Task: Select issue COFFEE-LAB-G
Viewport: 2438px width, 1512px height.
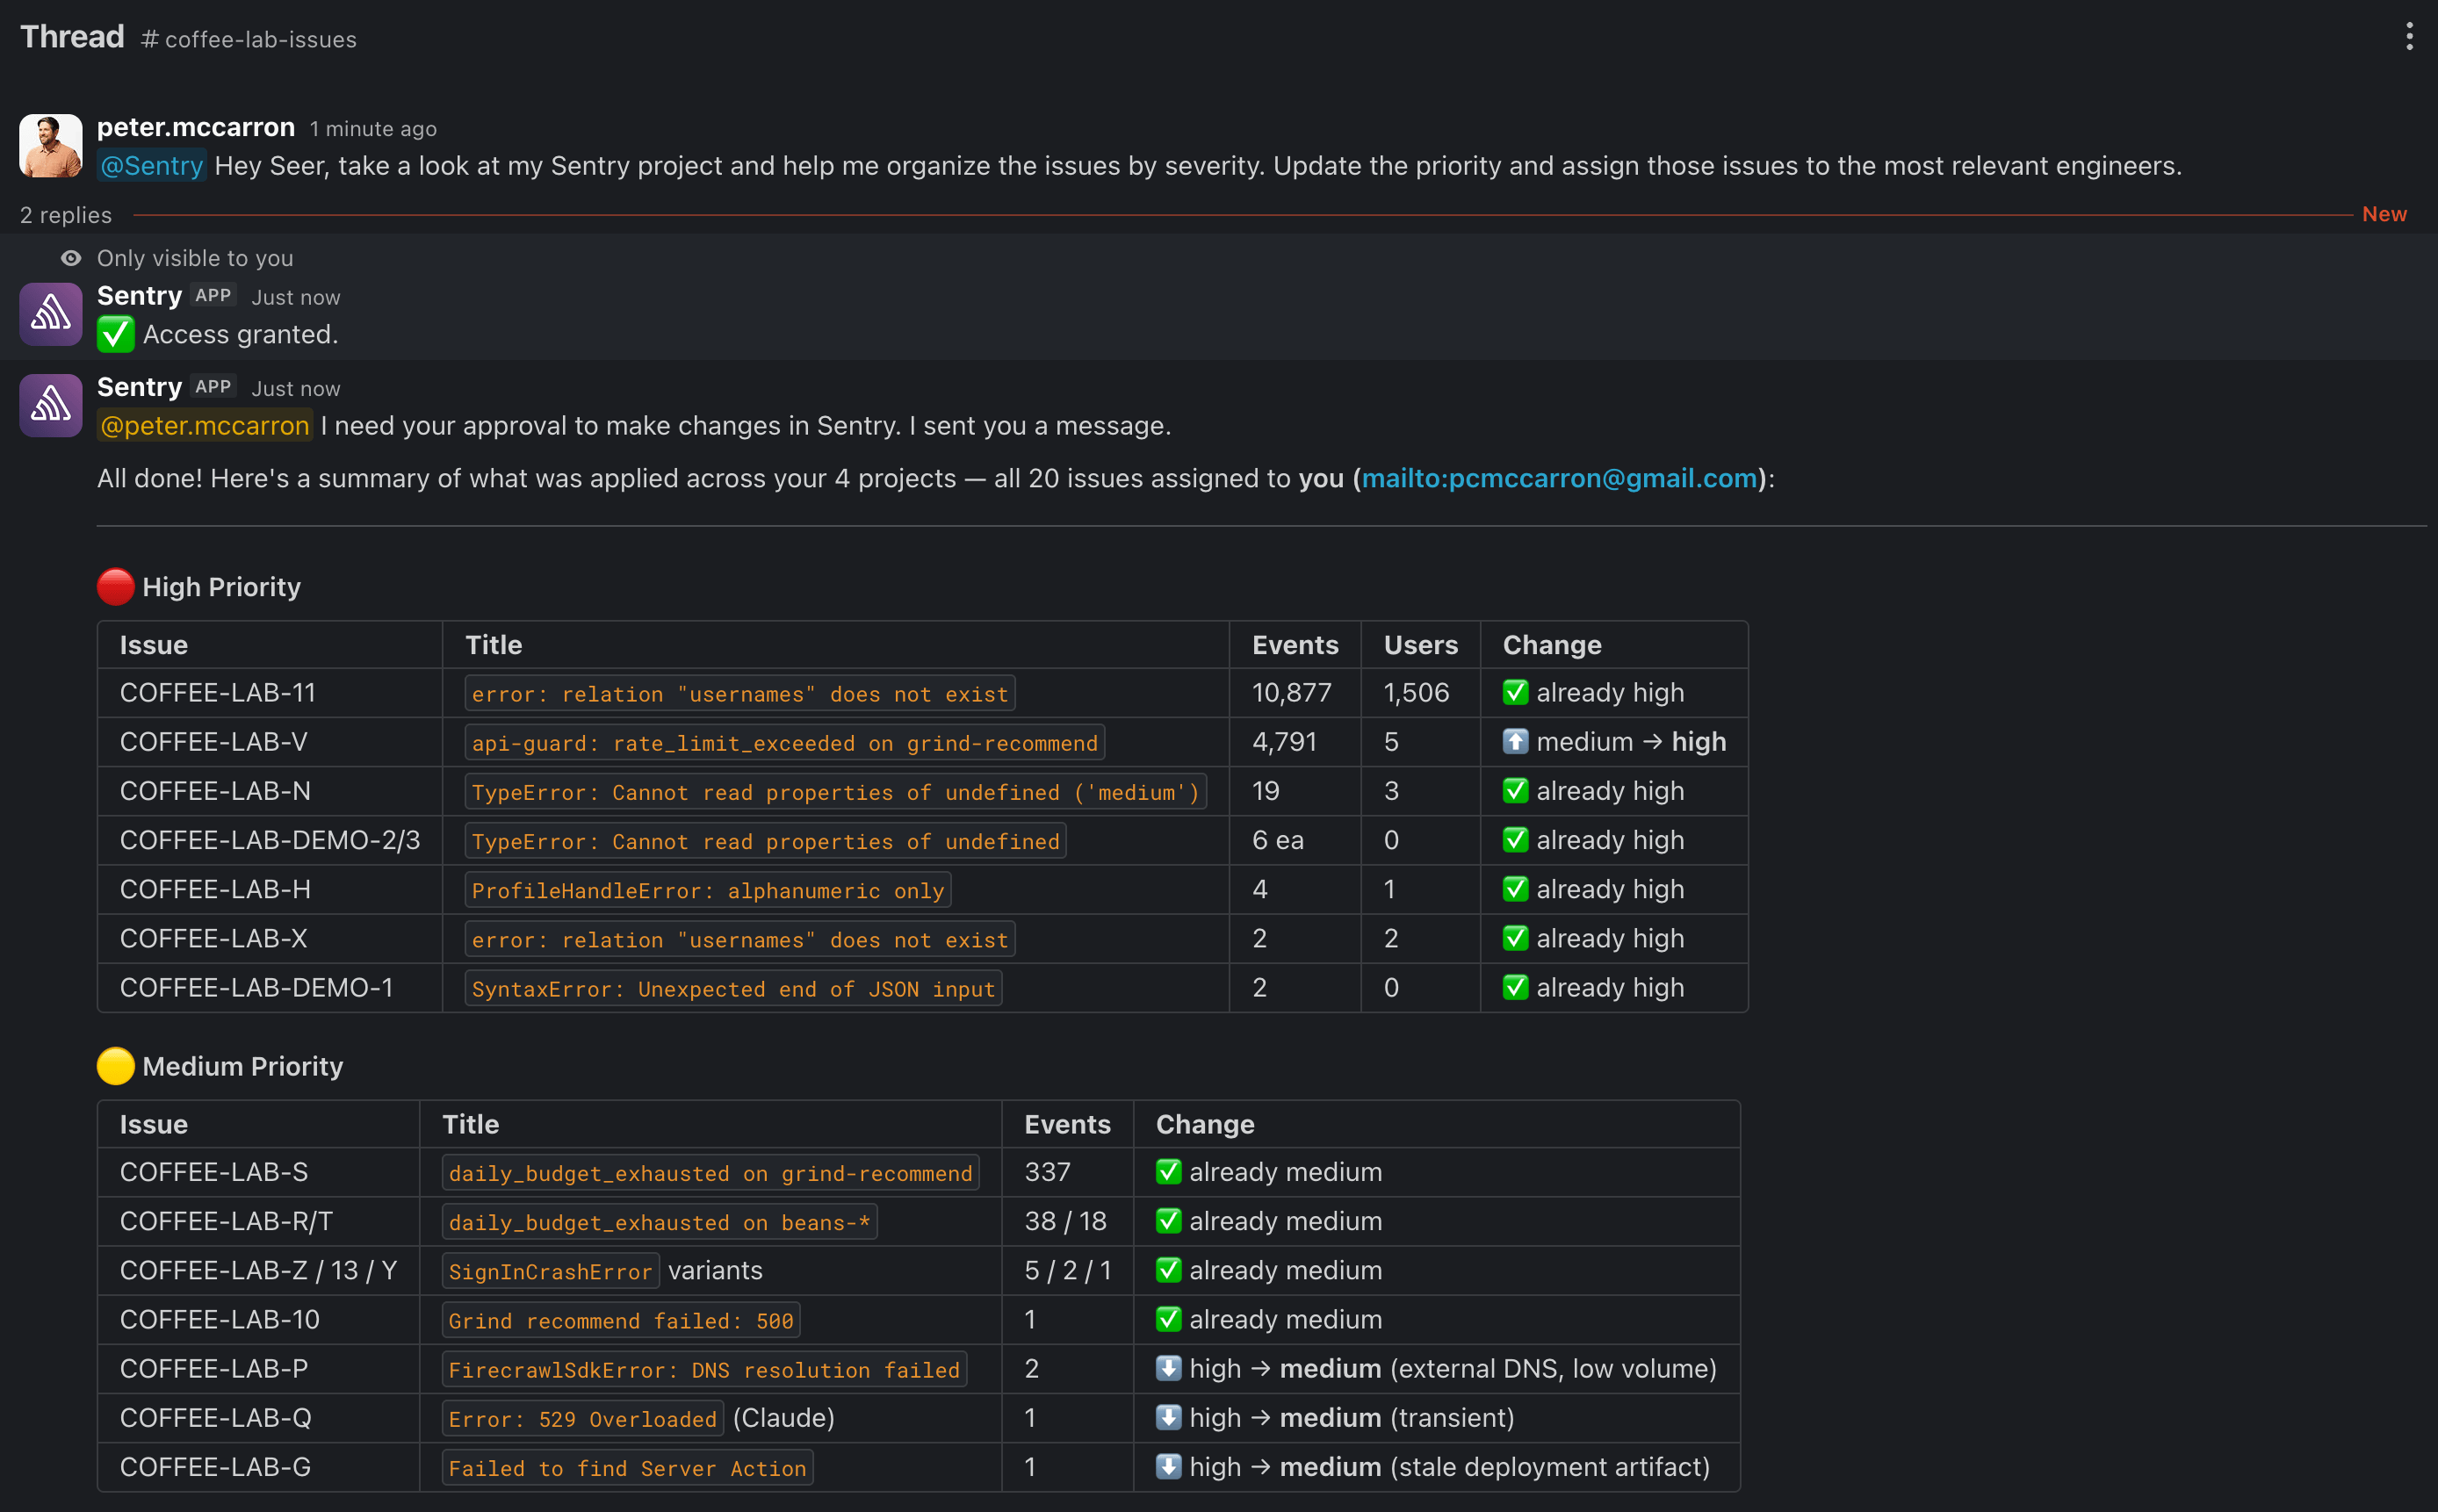Action: pyautogui.click(x=215, y=1466)
